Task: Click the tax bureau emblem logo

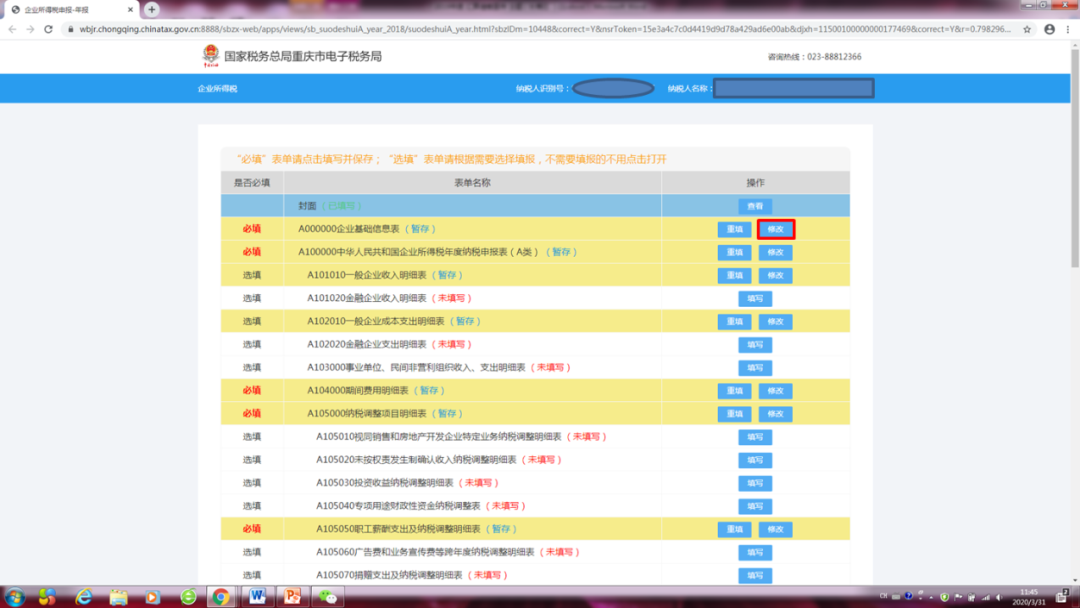Action: click(x=211, y=56)
